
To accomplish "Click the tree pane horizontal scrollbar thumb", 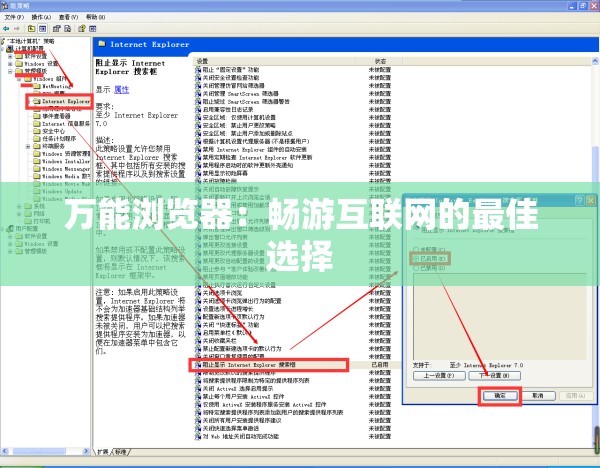I will point(39,452).
